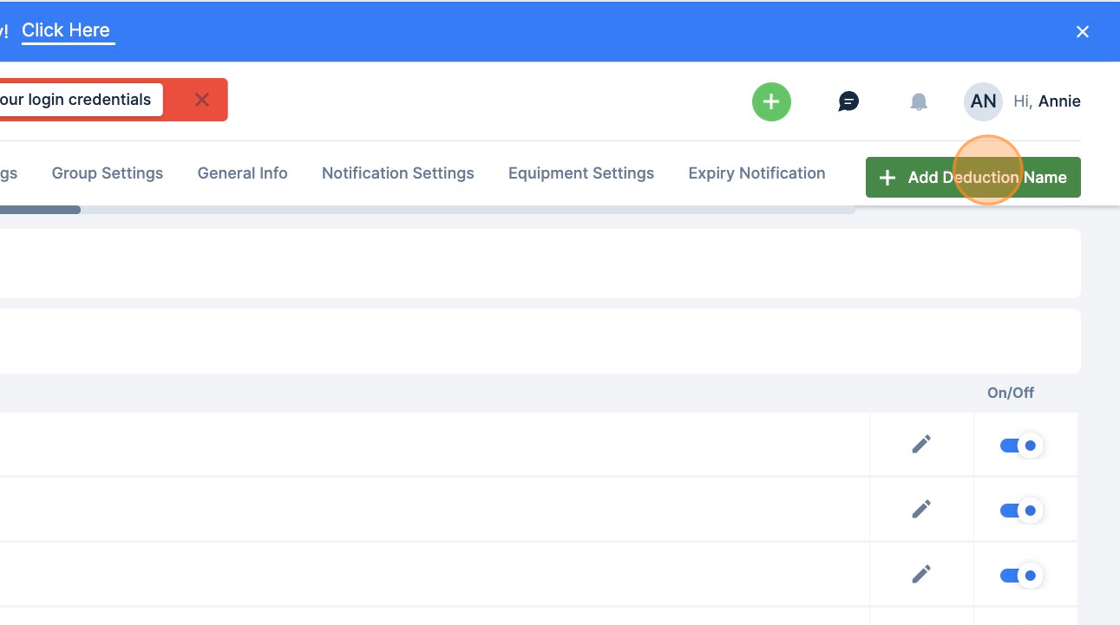1120x625 pixels.
Task: Click the On/Off column header
Action: 1010,393
